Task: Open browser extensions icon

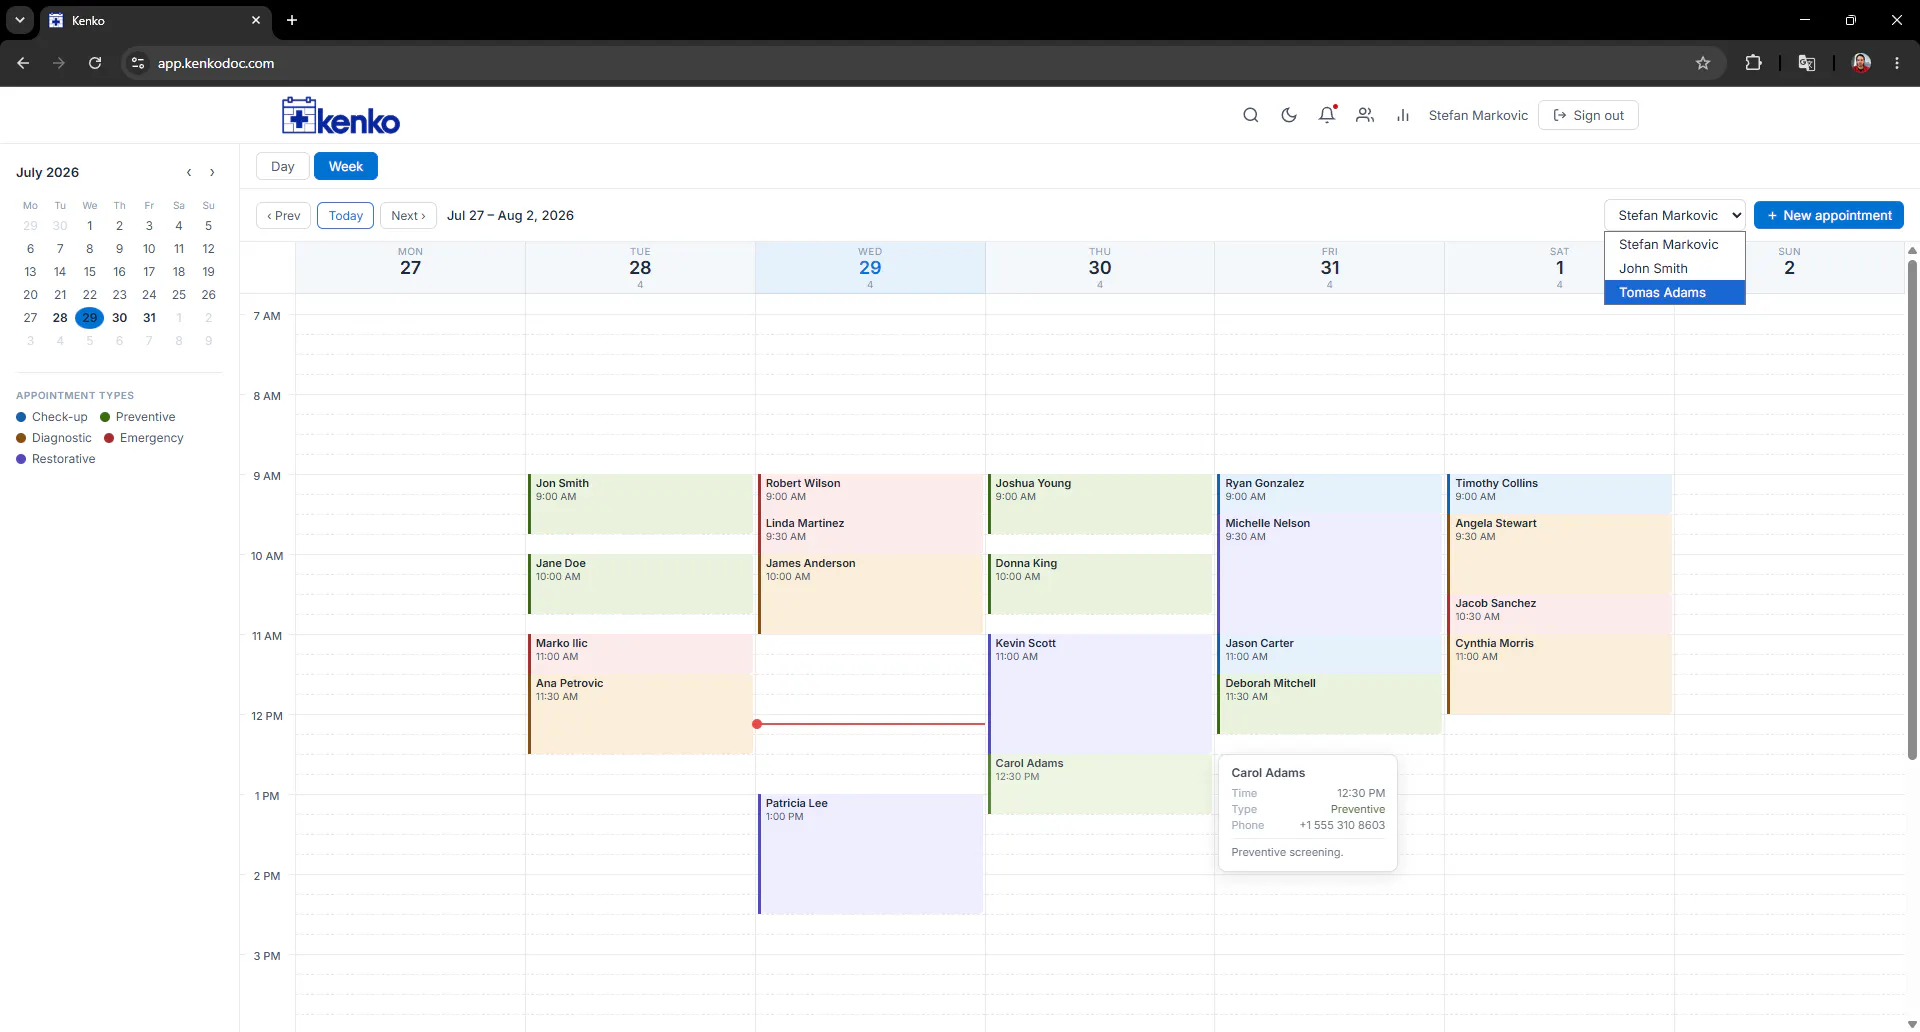Action: click(1753, 63)
